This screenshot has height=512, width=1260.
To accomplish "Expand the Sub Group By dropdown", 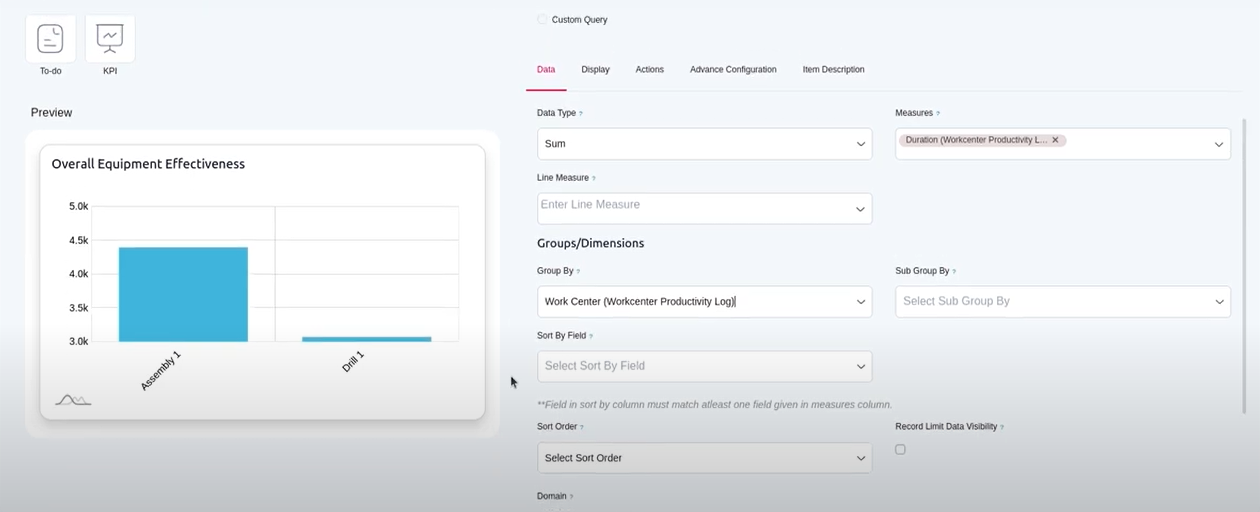I will [x=1062, y=301].
